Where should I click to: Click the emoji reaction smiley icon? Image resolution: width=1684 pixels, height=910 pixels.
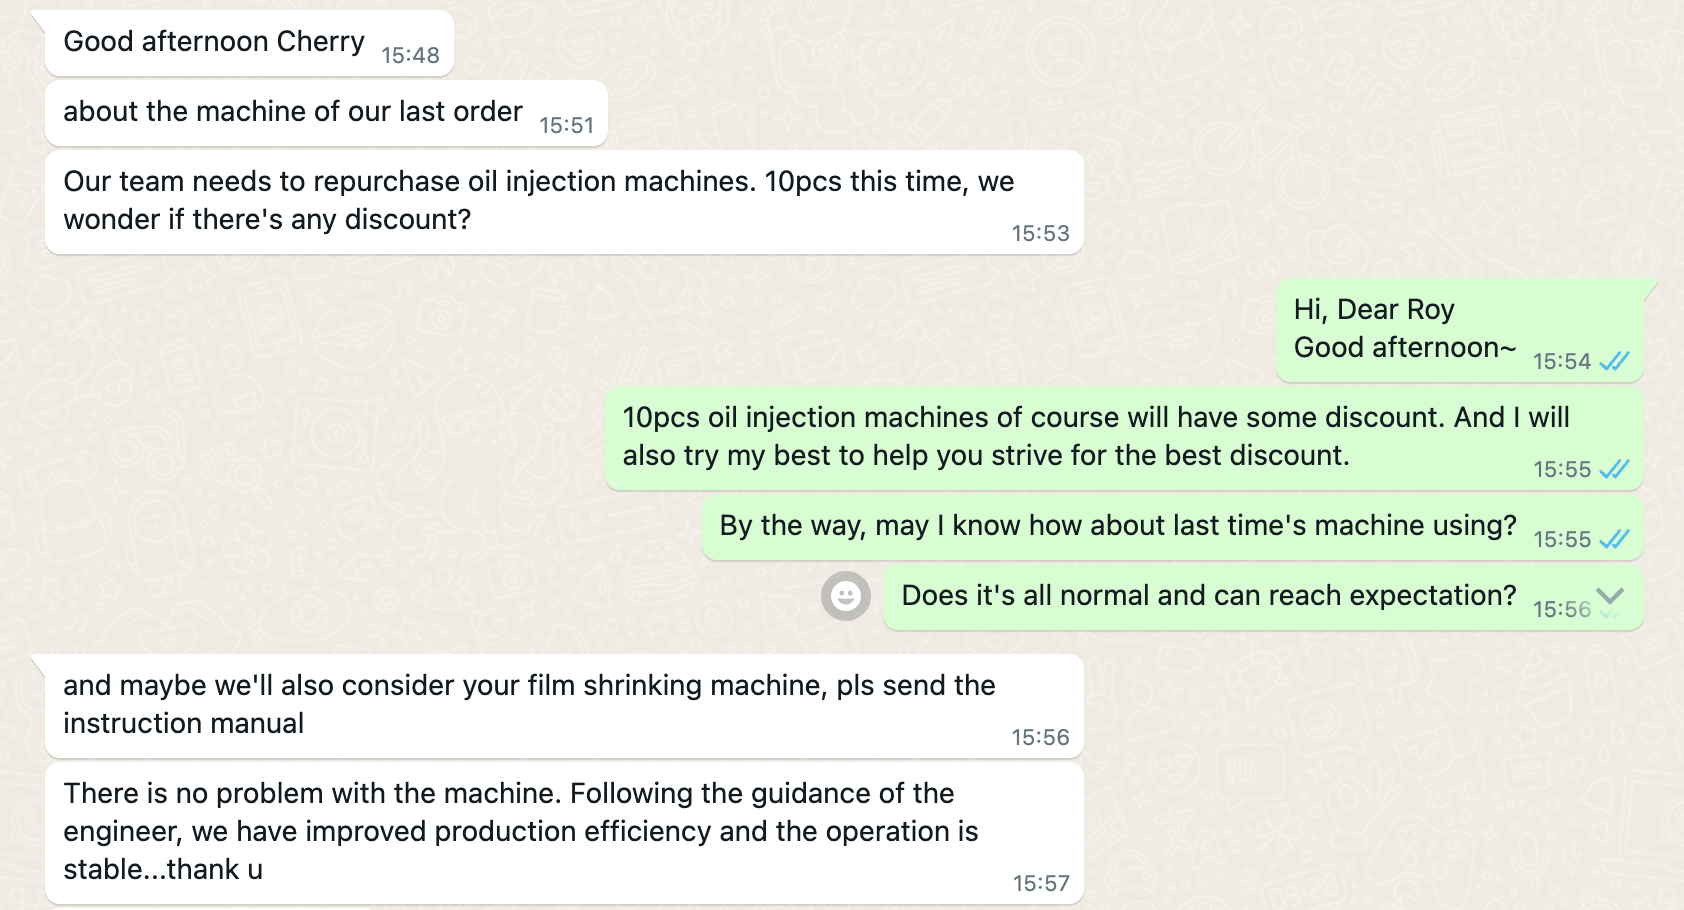pos(846,596)
